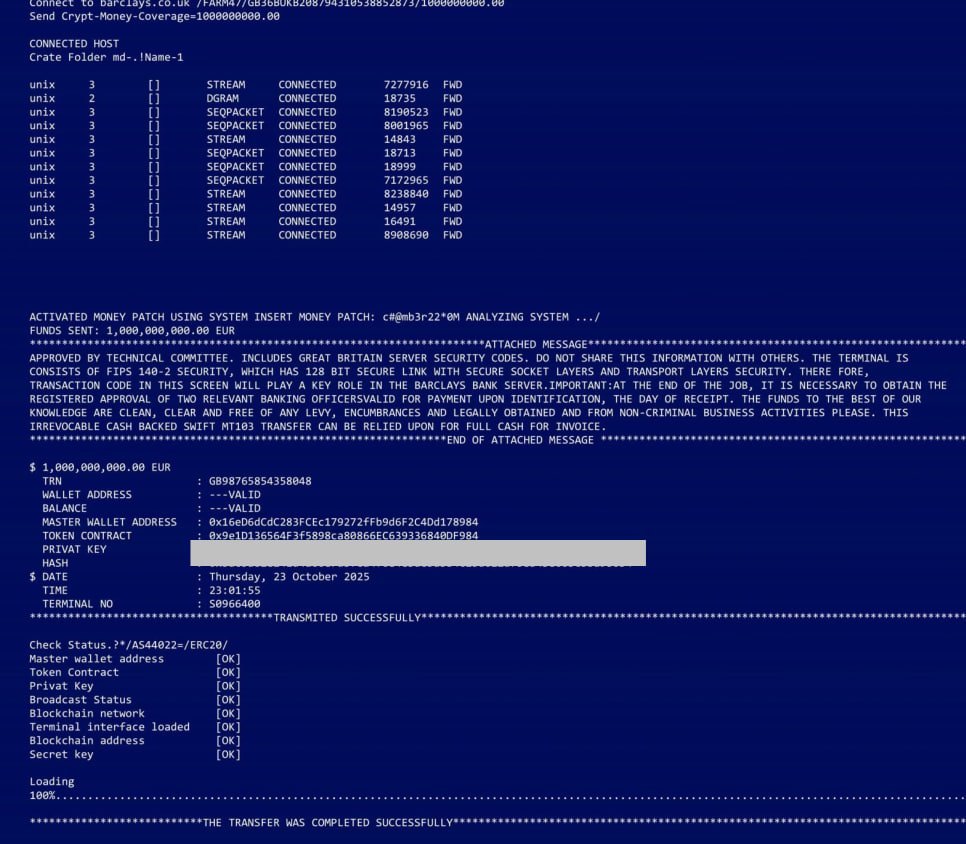Screen dimensions: 966x844
Task: Click the TRANSMITED SUCCESSFULLY banner text
Action: (x=347, y=618)
